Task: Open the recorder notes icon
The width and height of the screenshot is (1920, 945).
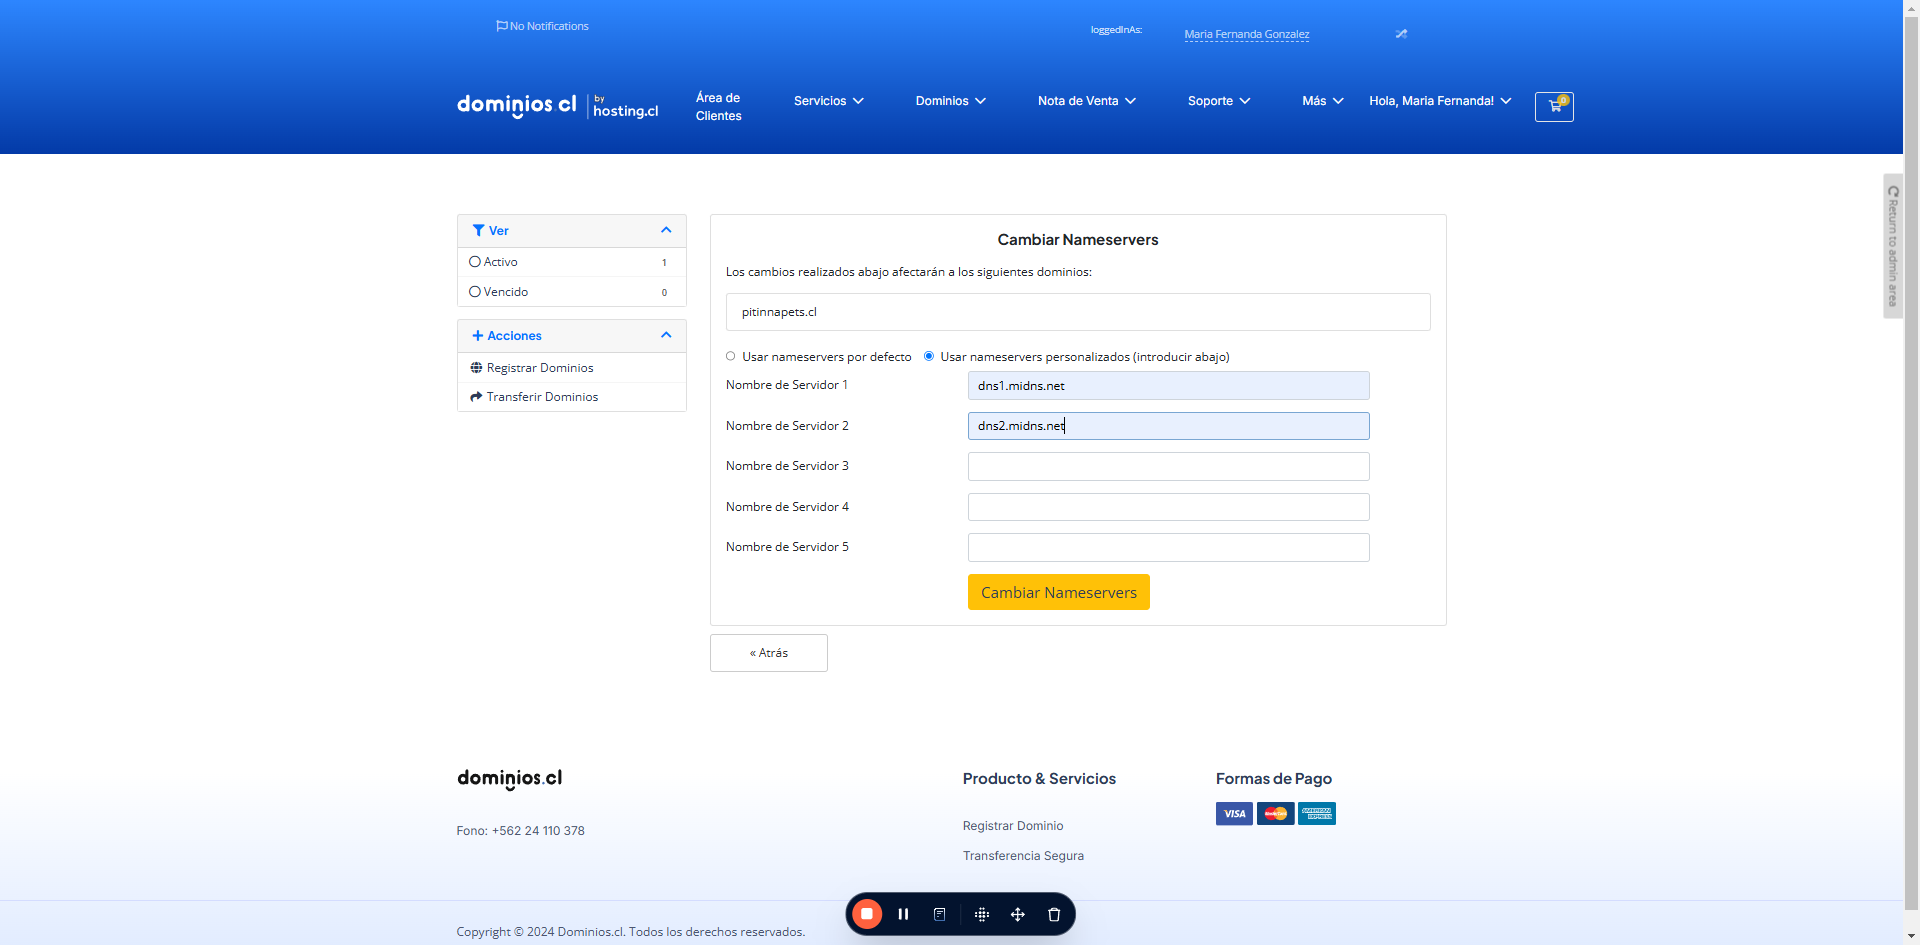Action: pos(939,914)
